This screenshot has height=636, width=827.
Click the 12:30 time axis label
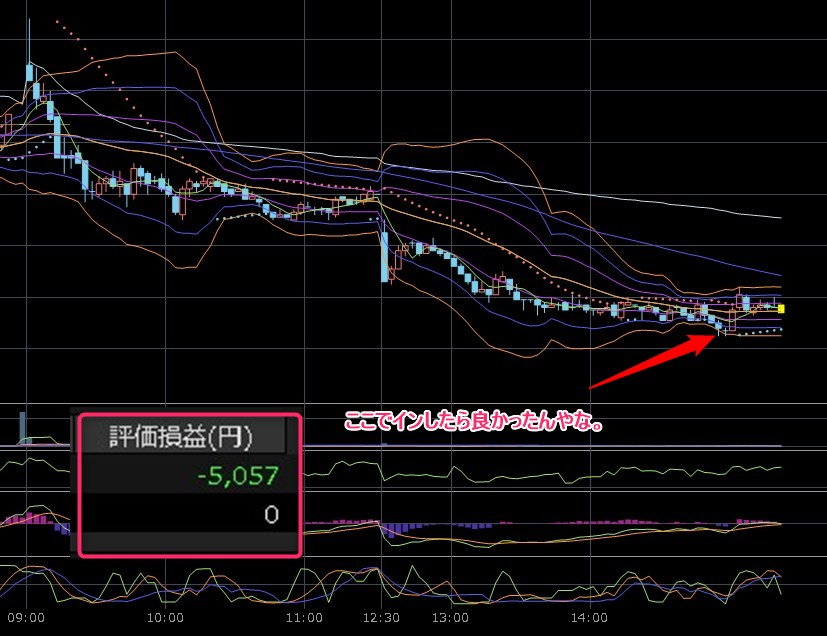381,618
